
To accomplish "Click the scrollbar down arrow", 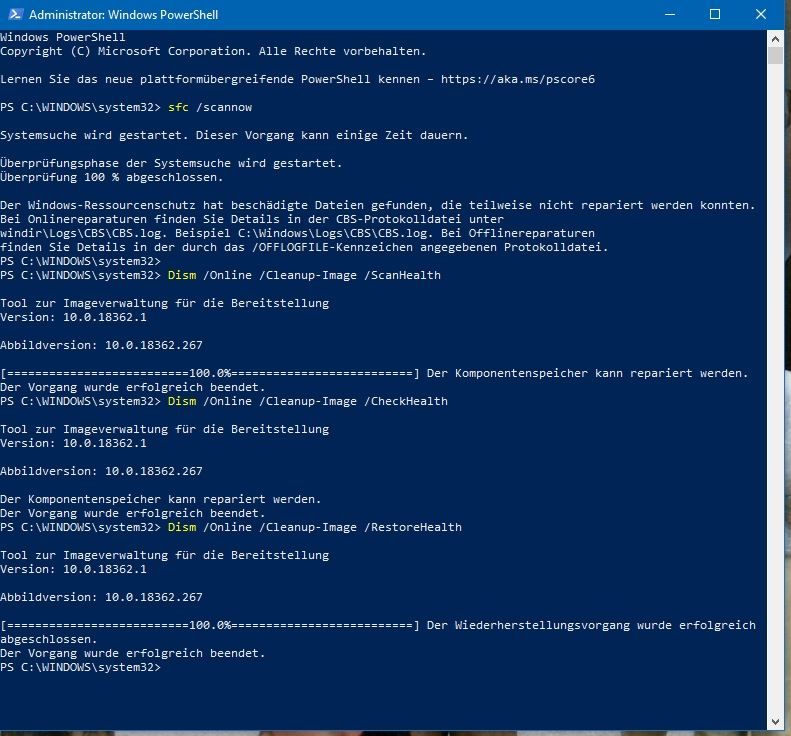I will tap(775, 721).
